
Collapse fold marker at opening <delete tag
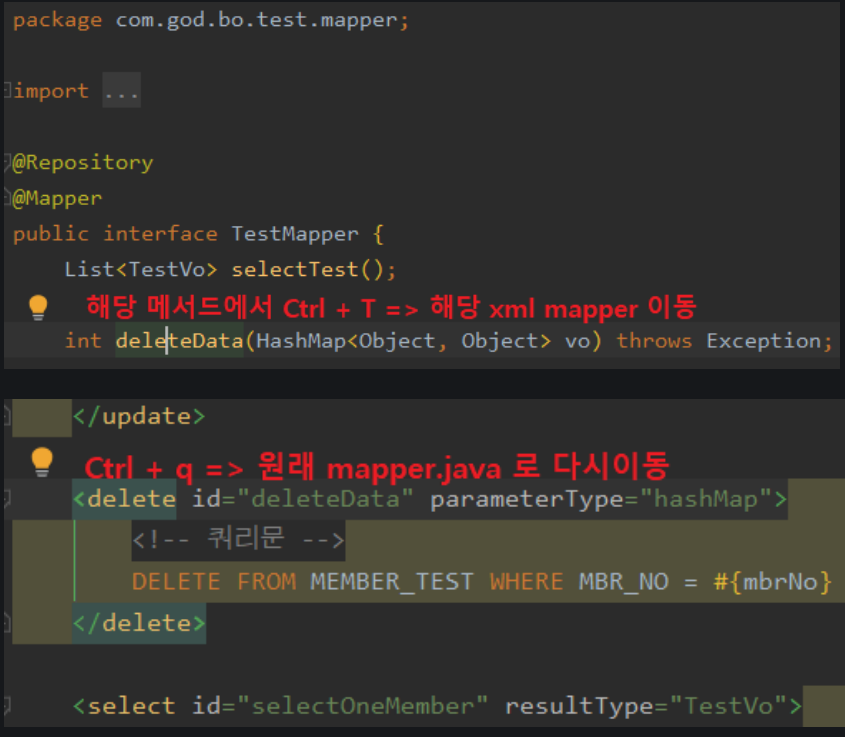click(6, 498)
